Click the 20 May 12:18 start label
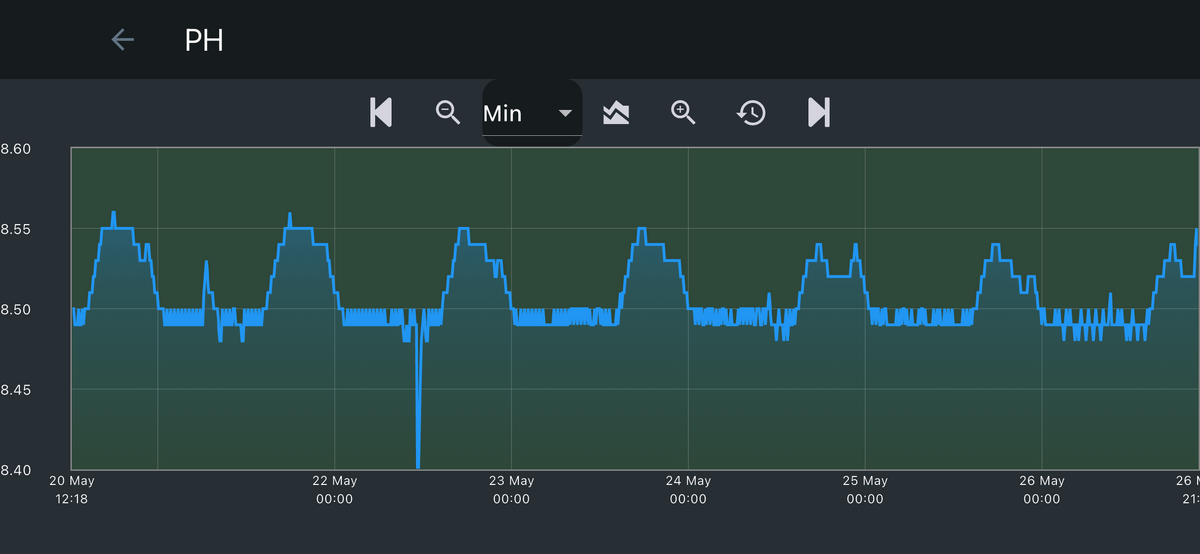 [71, 490]
